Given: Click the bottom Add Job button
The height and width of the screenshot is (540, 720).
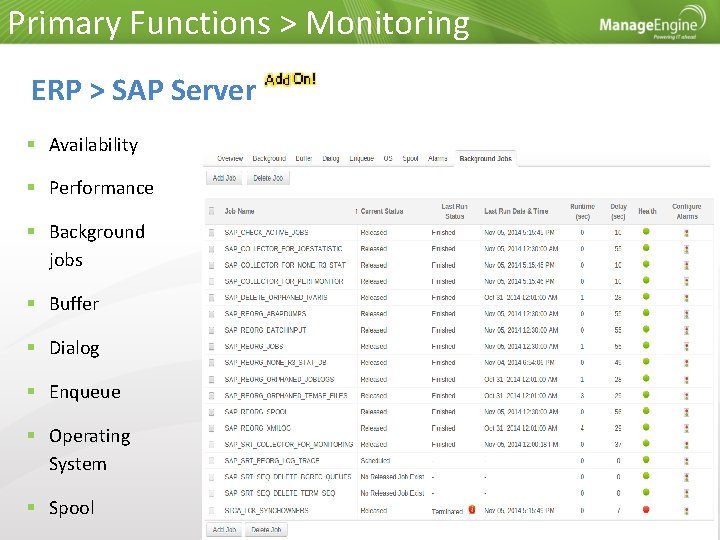Looking at the screenshot, I should (224, 529).
